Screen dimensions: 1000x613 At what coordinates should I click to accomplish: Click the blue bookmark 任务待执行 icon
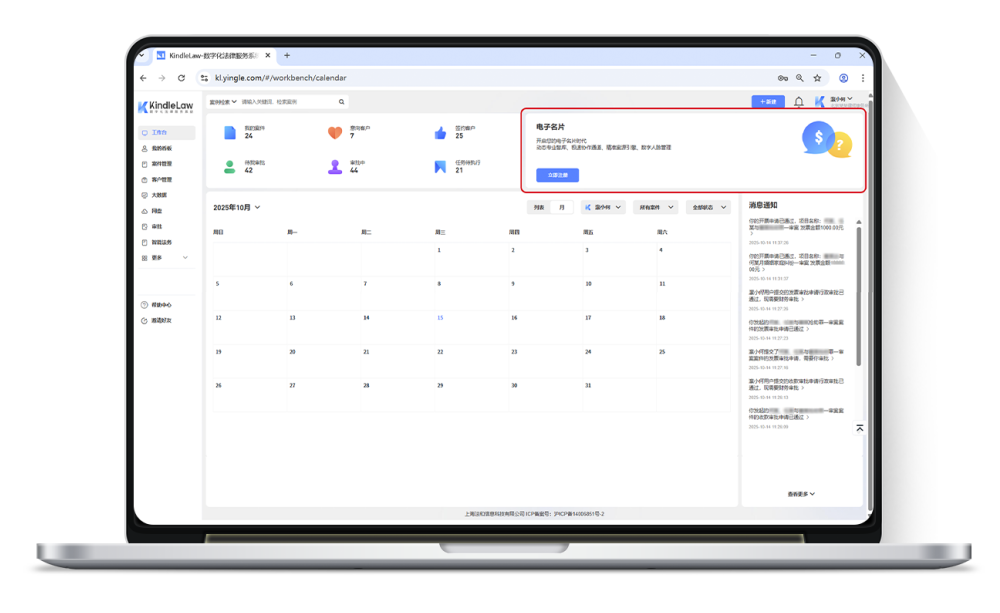coord(440,167)
